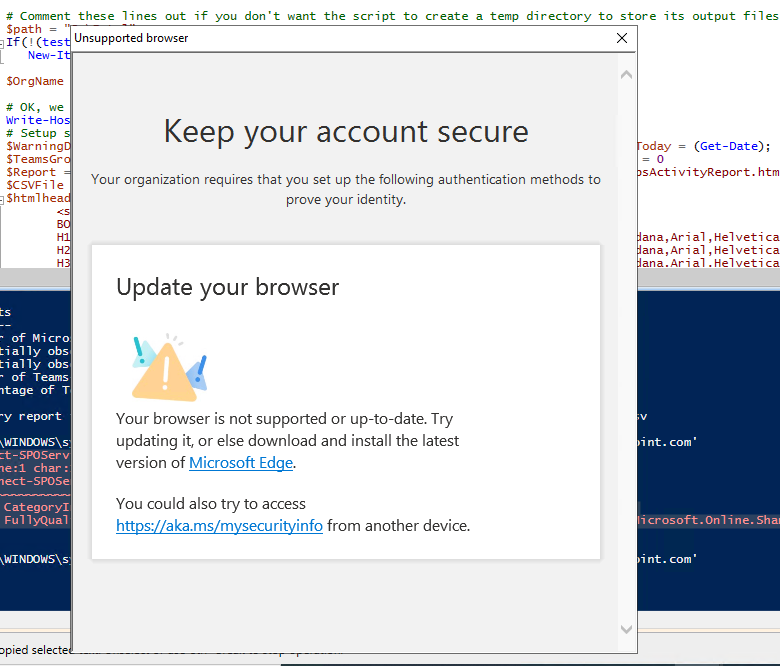Open the Microsoft Edge download link
This screenshot has height=666, width=780.
coord(241,463)
